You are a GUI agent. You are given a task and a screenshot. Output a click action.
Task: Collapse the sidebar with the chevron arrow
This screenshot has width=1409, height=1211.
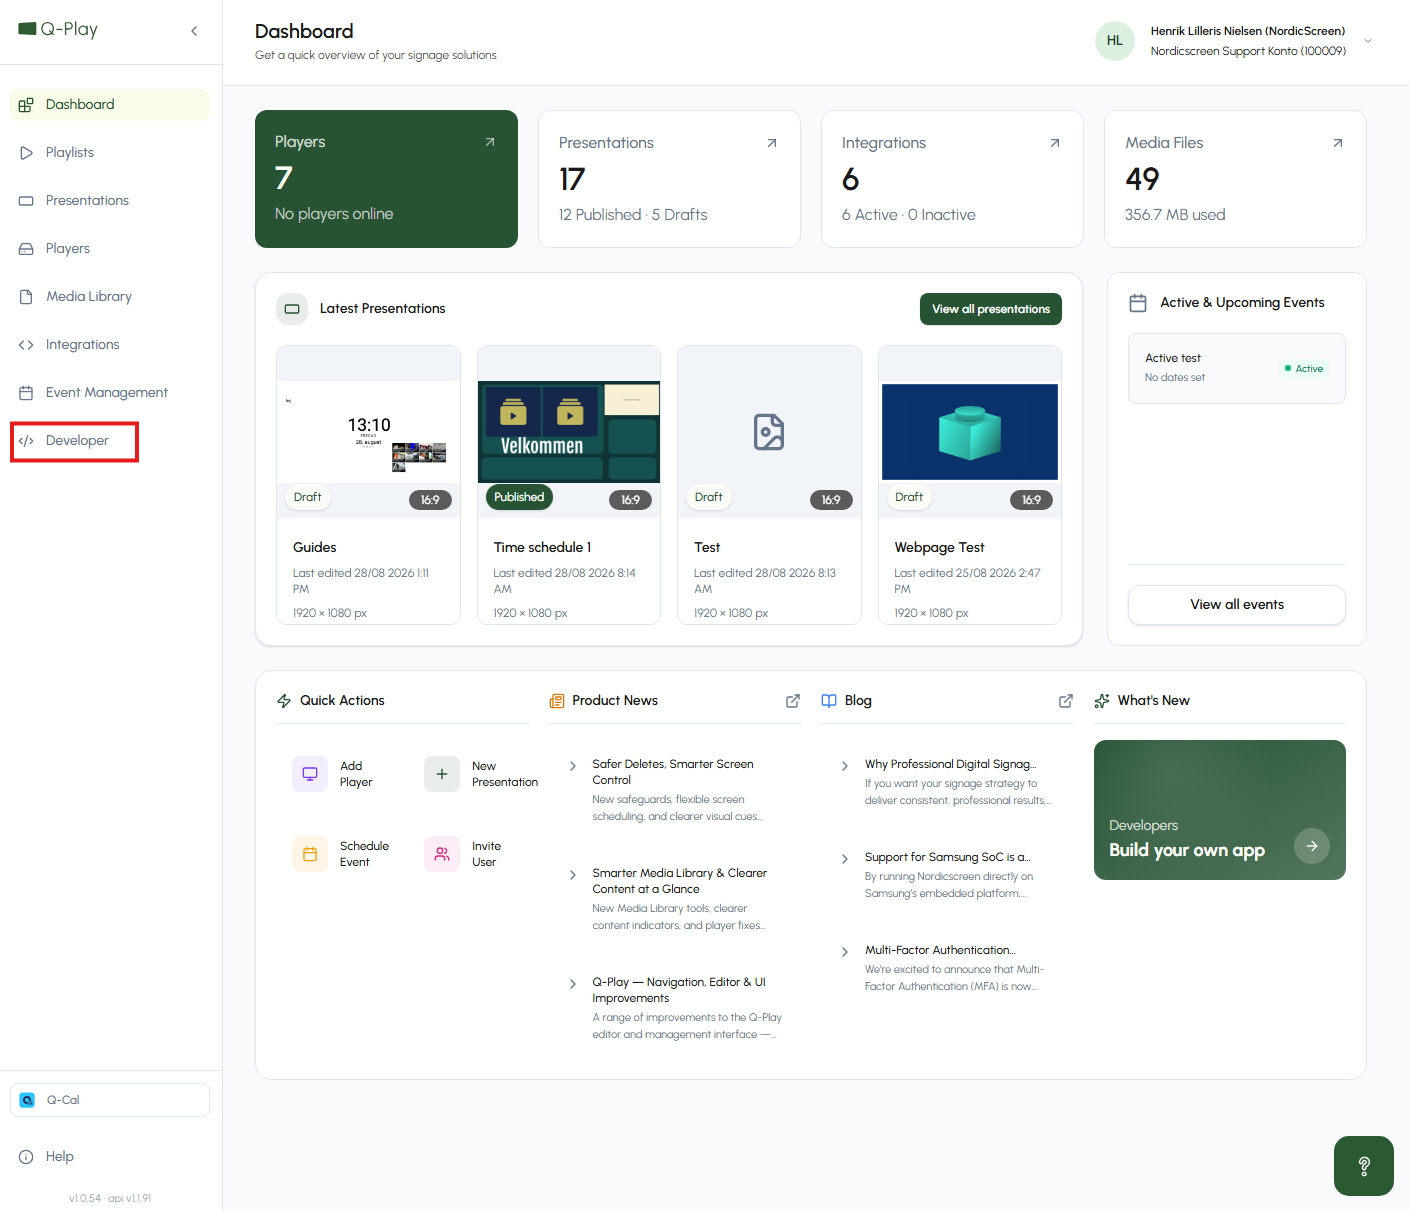click(194, 31)
